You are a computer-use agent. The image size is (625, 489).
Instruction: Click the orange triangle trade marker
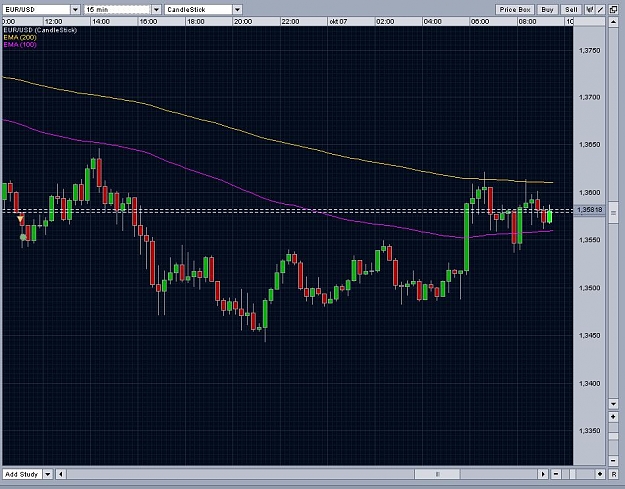pos(20,219)
